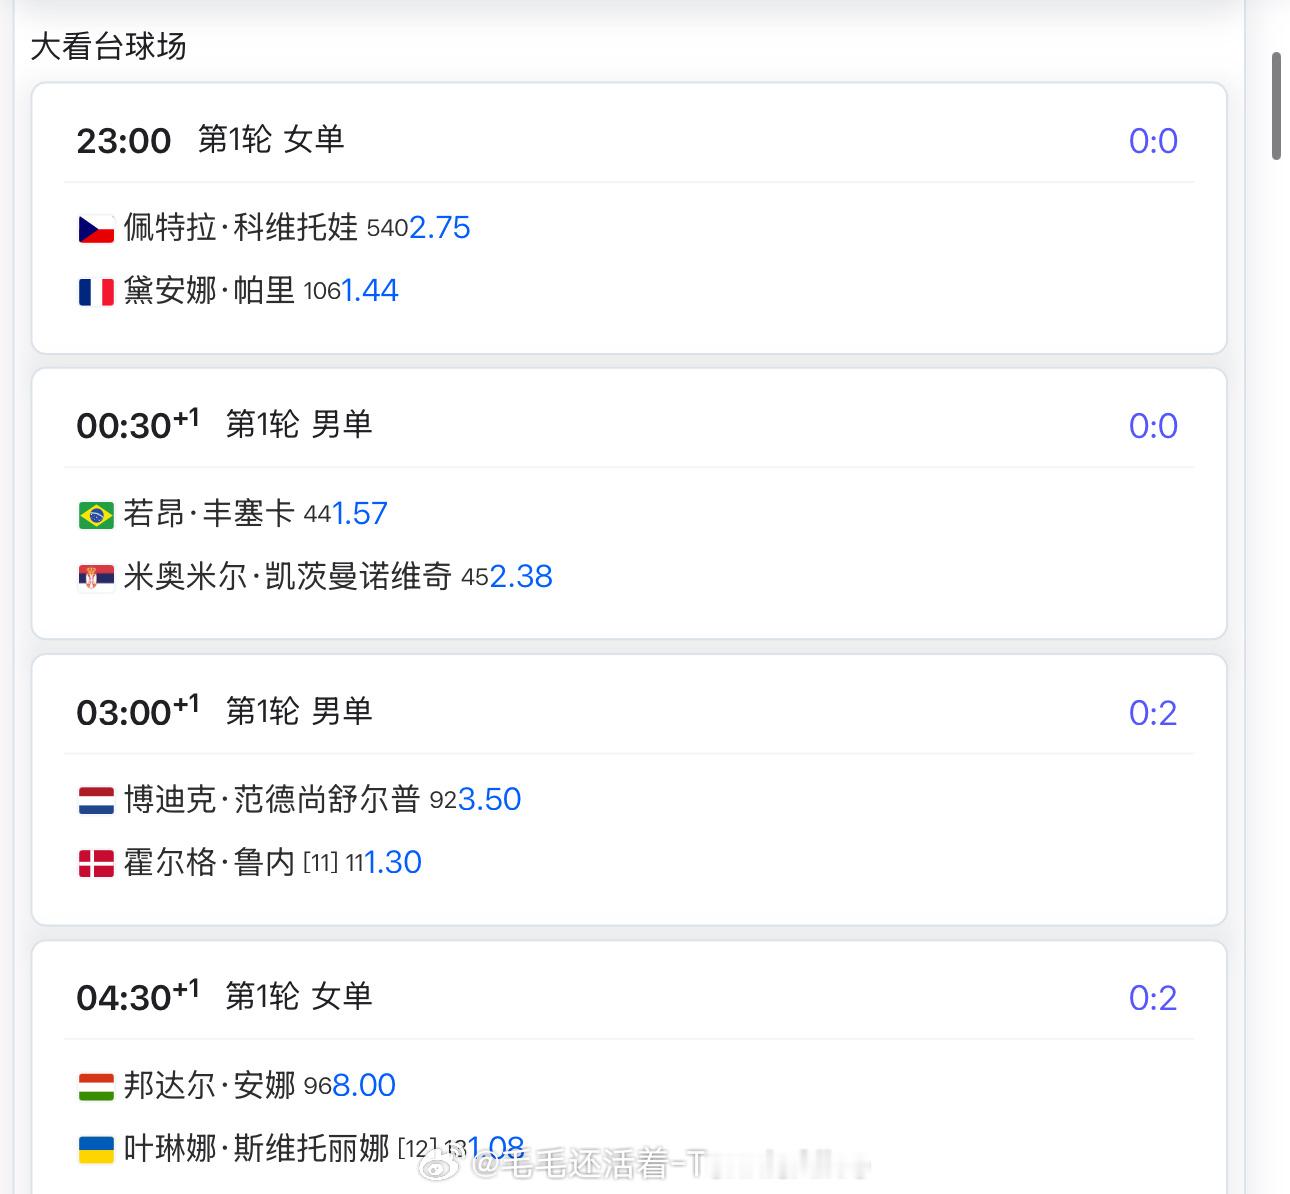This screenshot has width=1290, height=1194.
Task: Select odds 3.50 for 博迪克·范德尚舒尔普
Action: [489, 800]
